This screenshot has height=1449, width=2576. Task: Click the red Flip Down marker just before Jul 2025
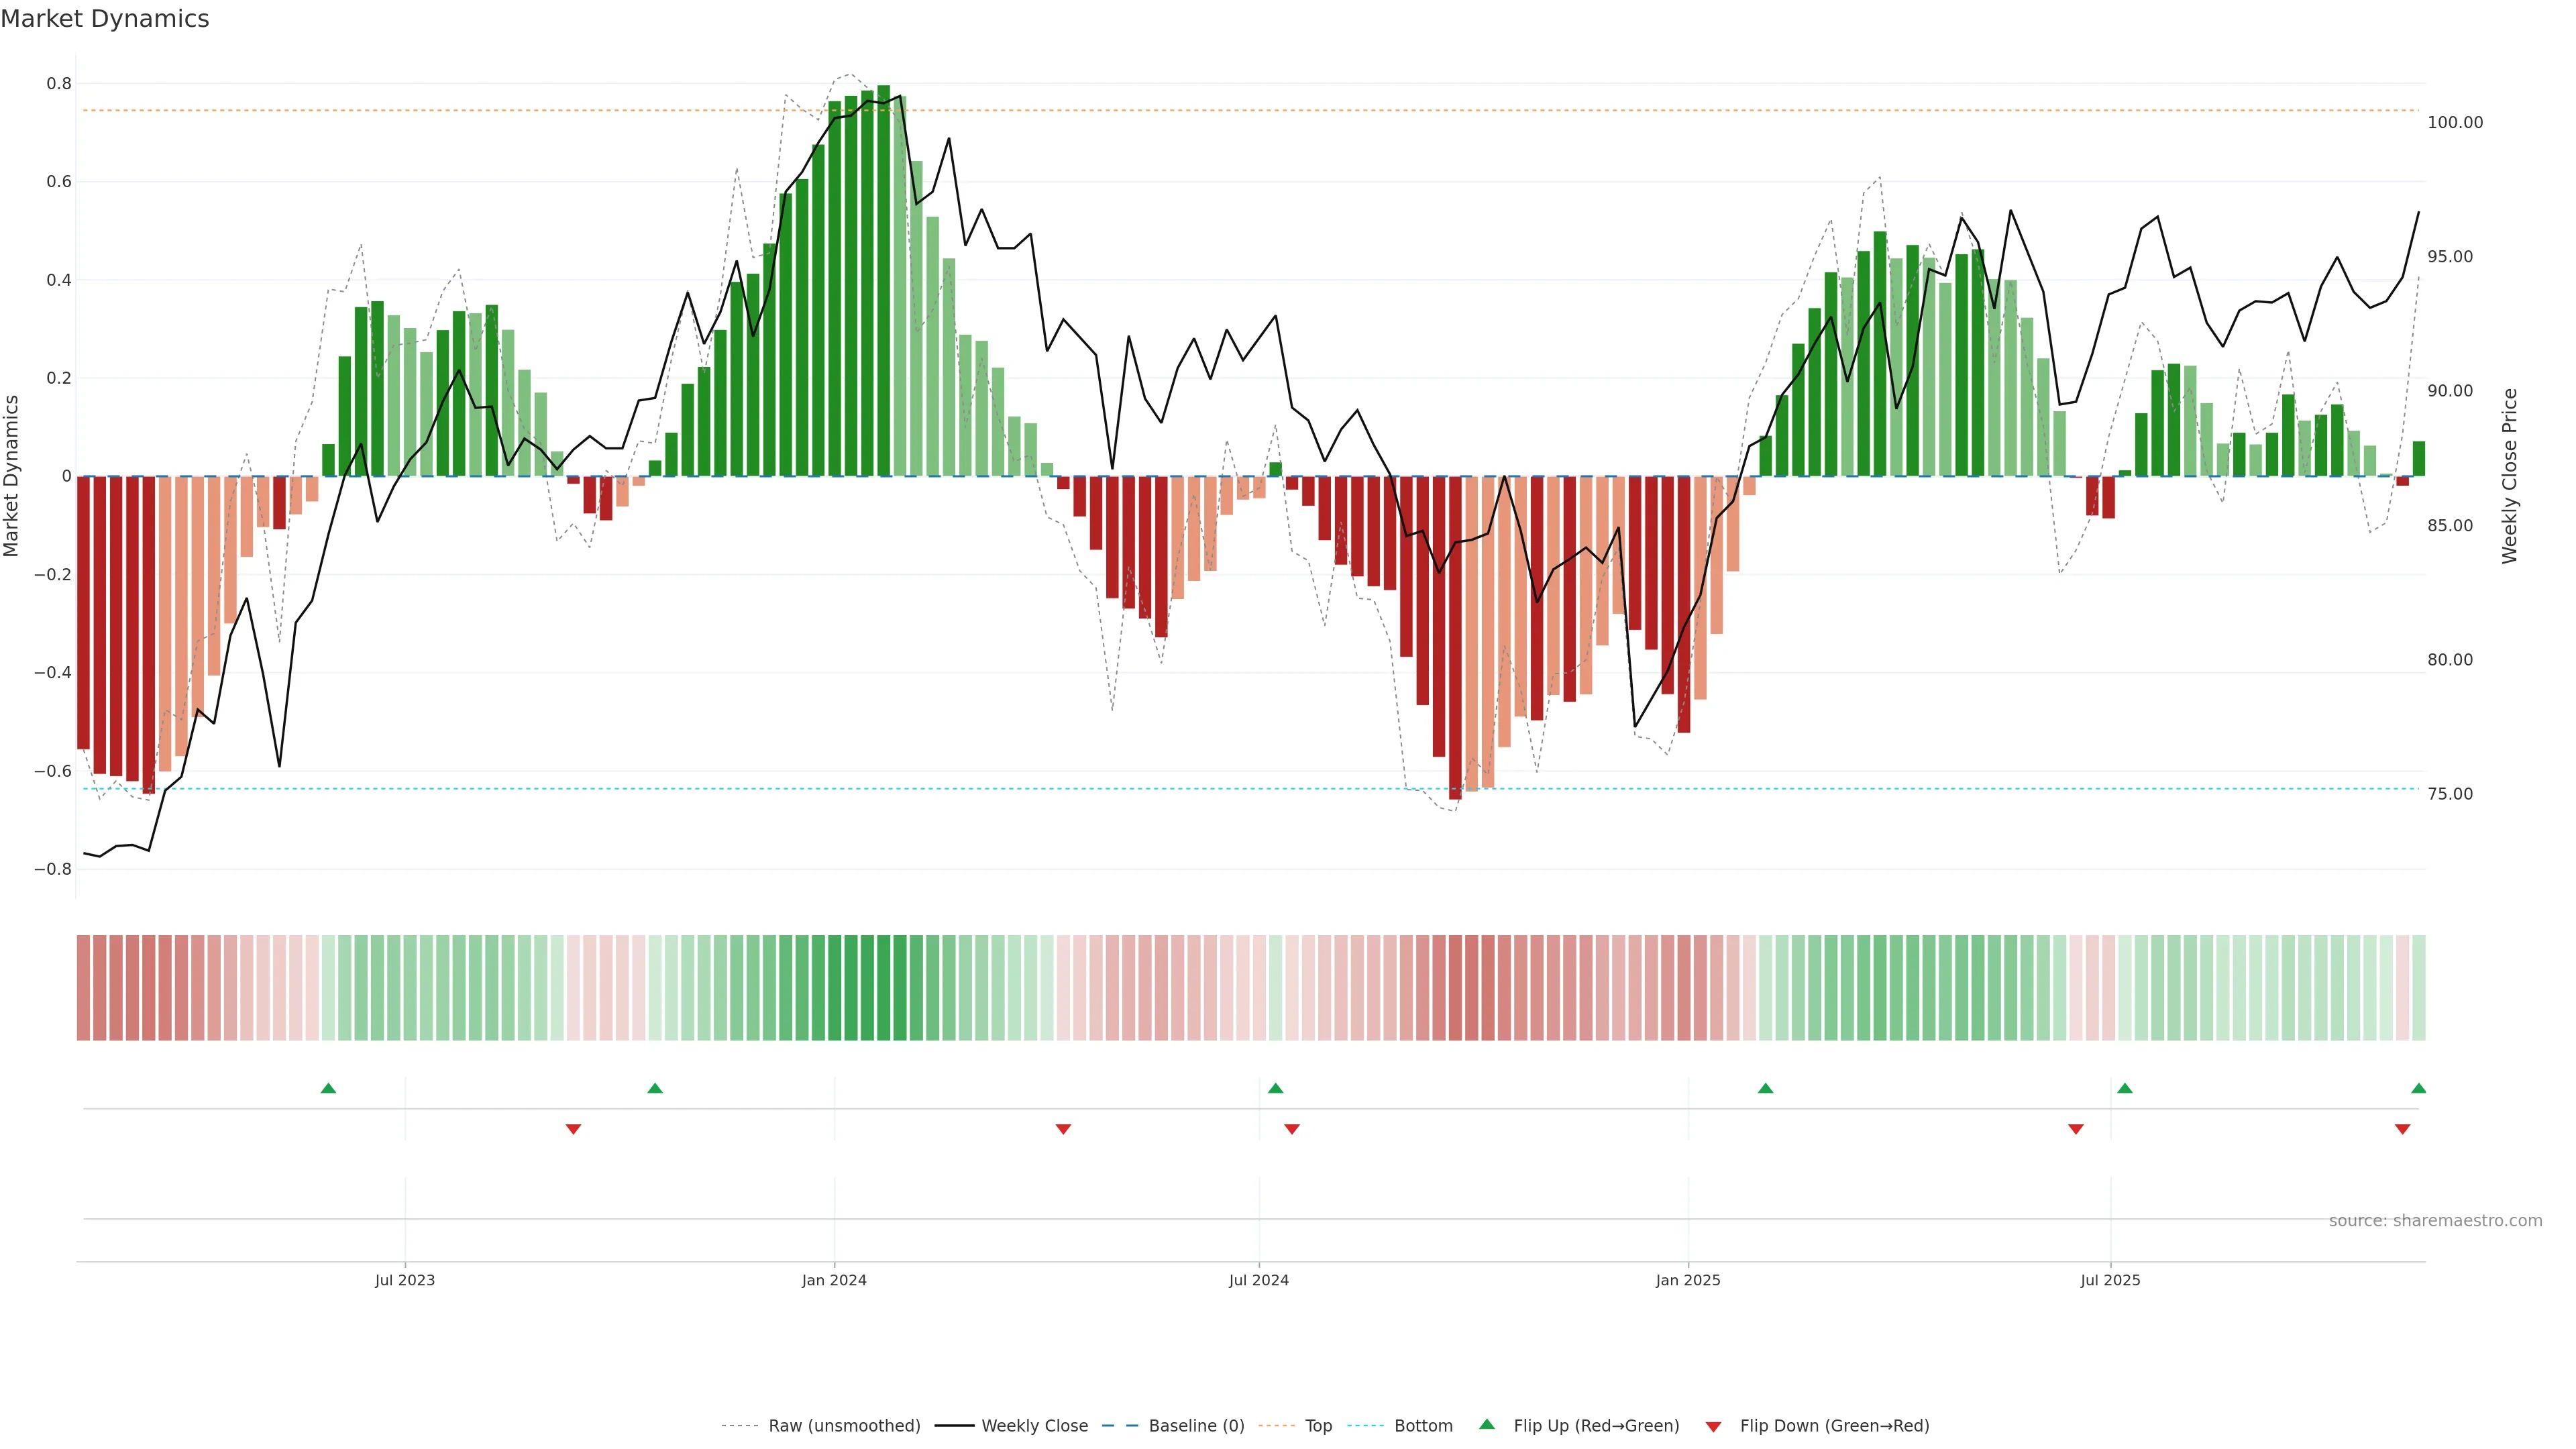pos(2075,1129)
